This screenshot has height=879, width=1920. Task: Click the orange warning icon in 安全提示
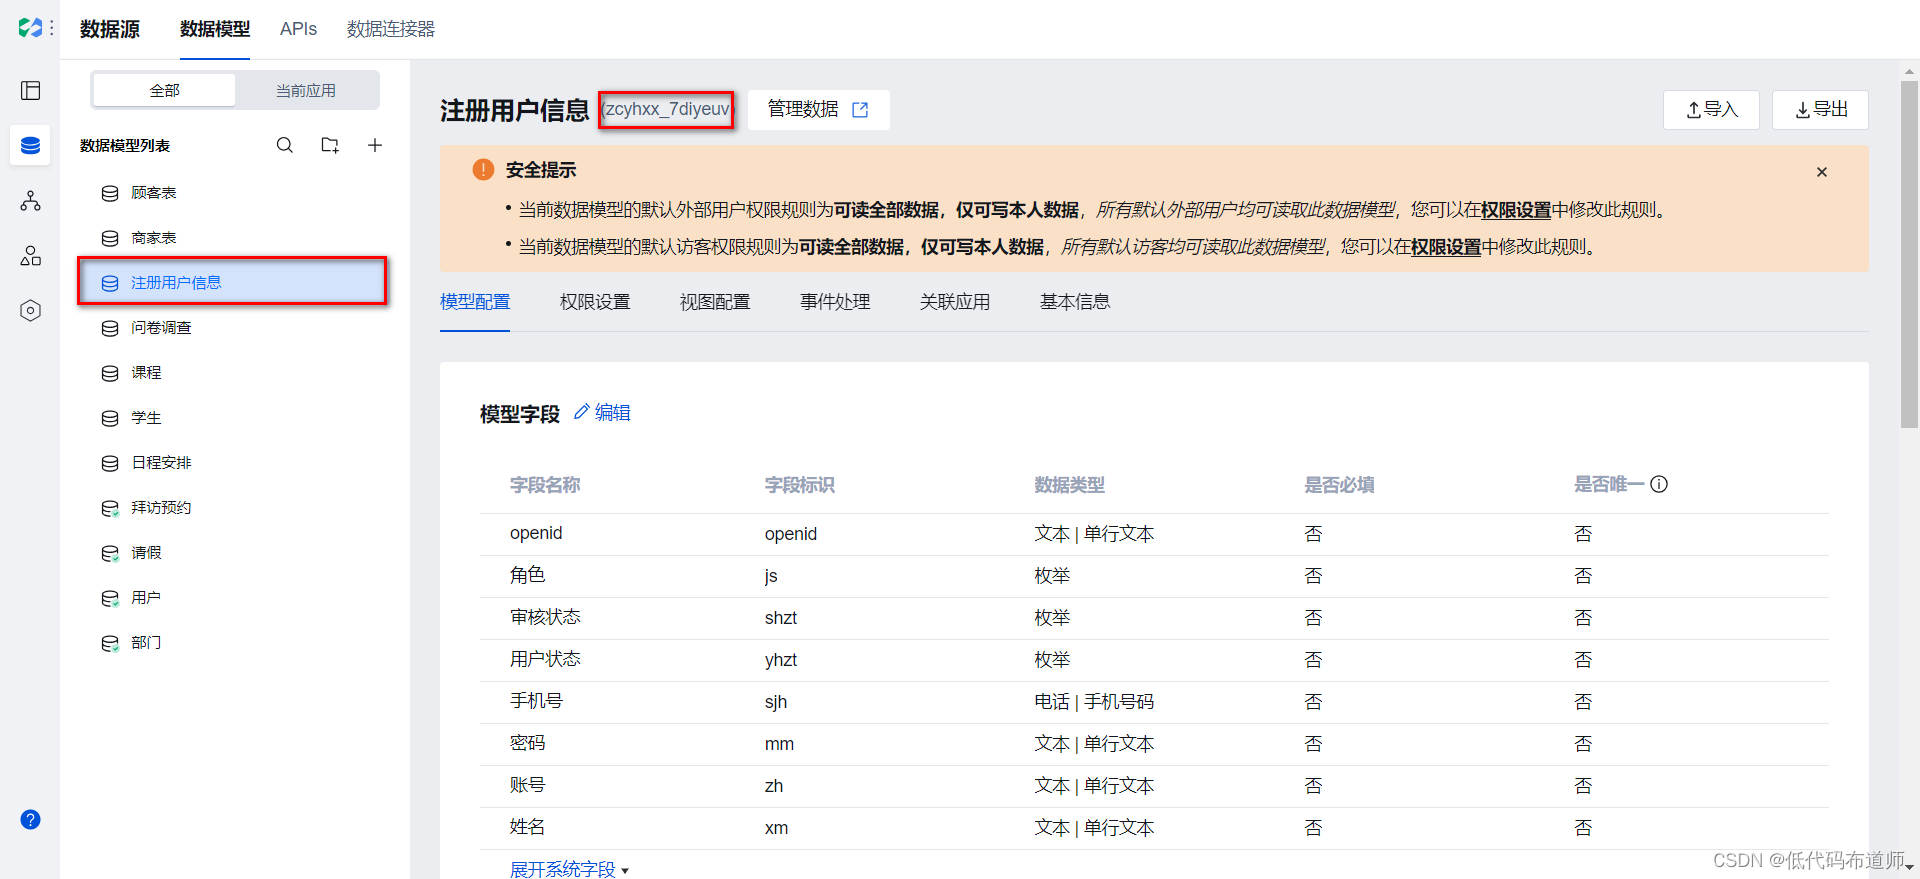(483, 170)
